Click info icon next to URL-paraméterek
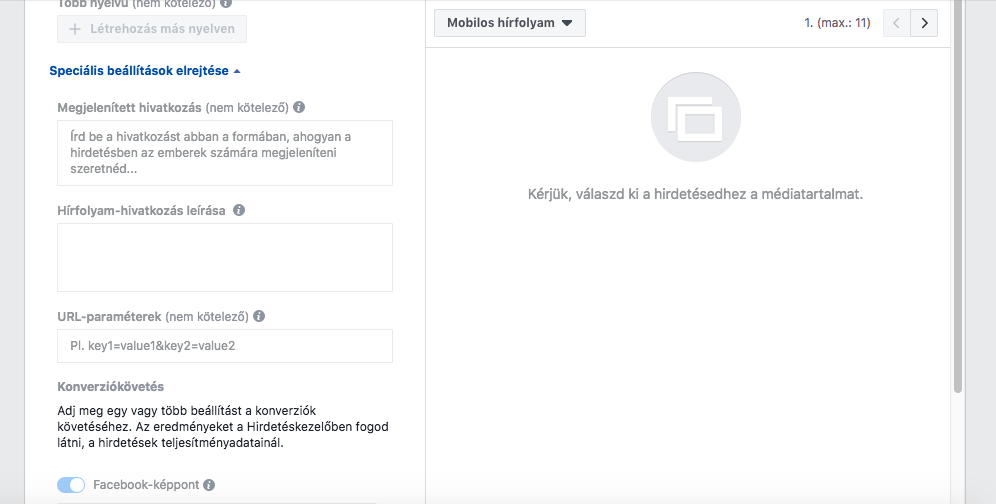Screen dimensions: 996x504 259,316
